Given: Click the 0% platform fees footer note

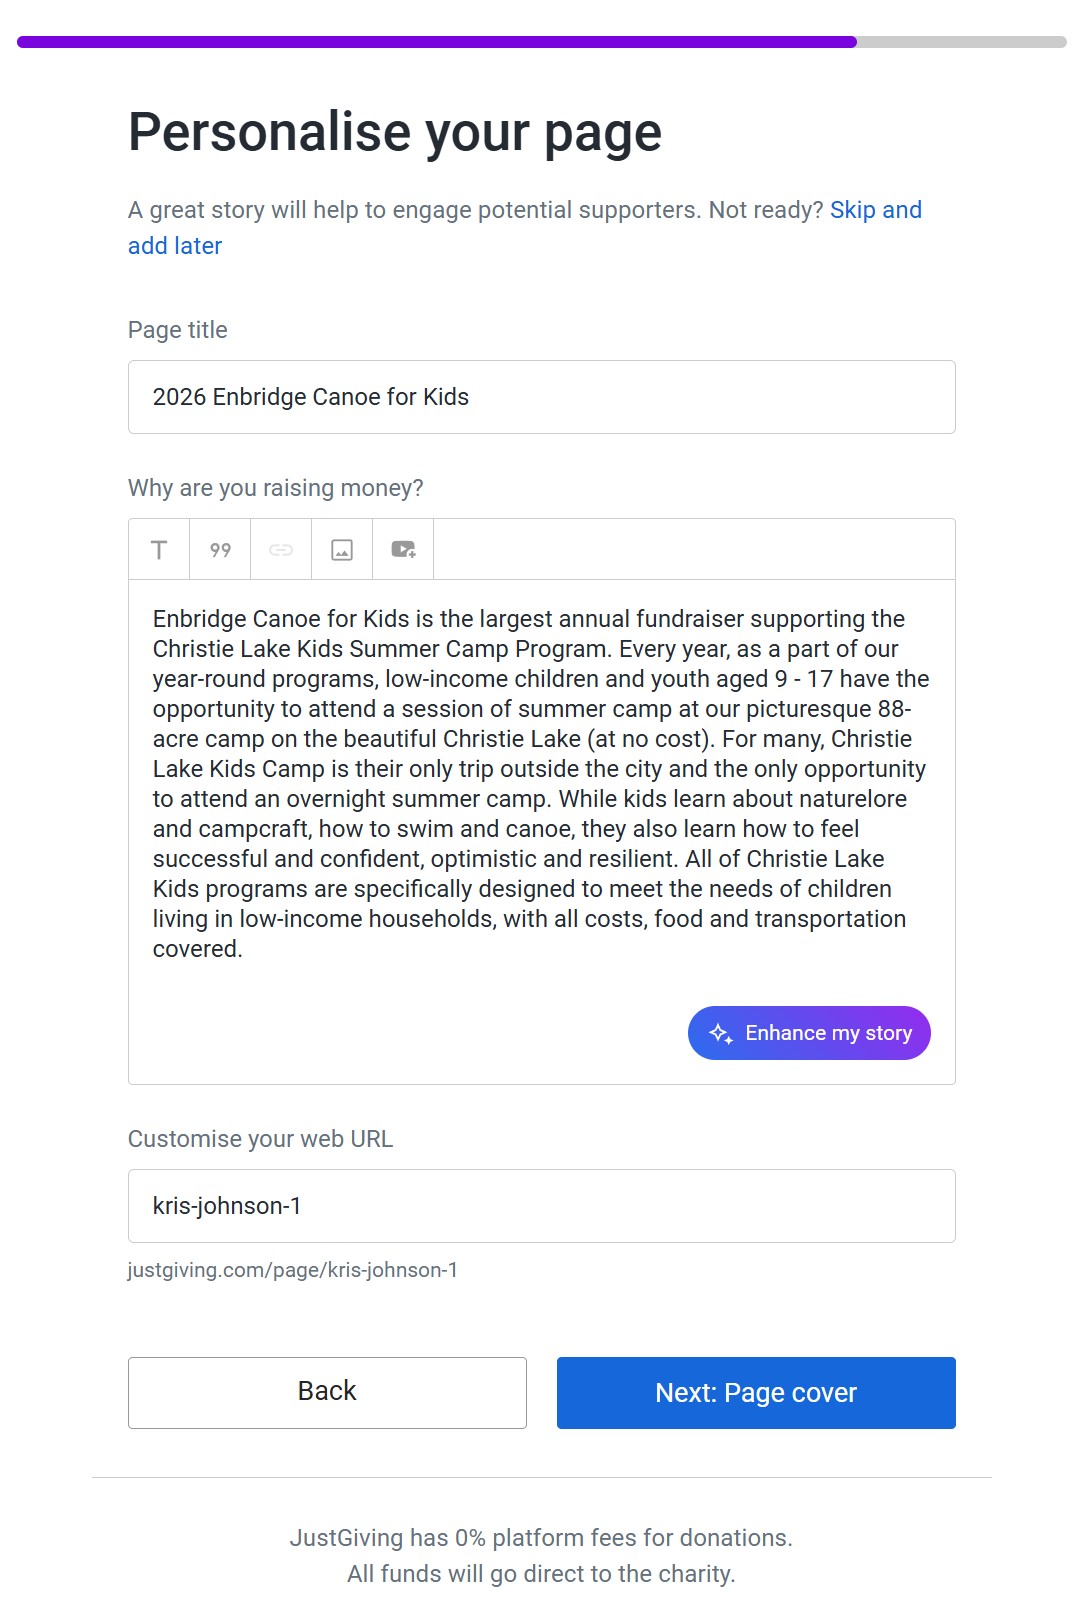Looking at the screenshot, I should click(x=541, y=1538).
